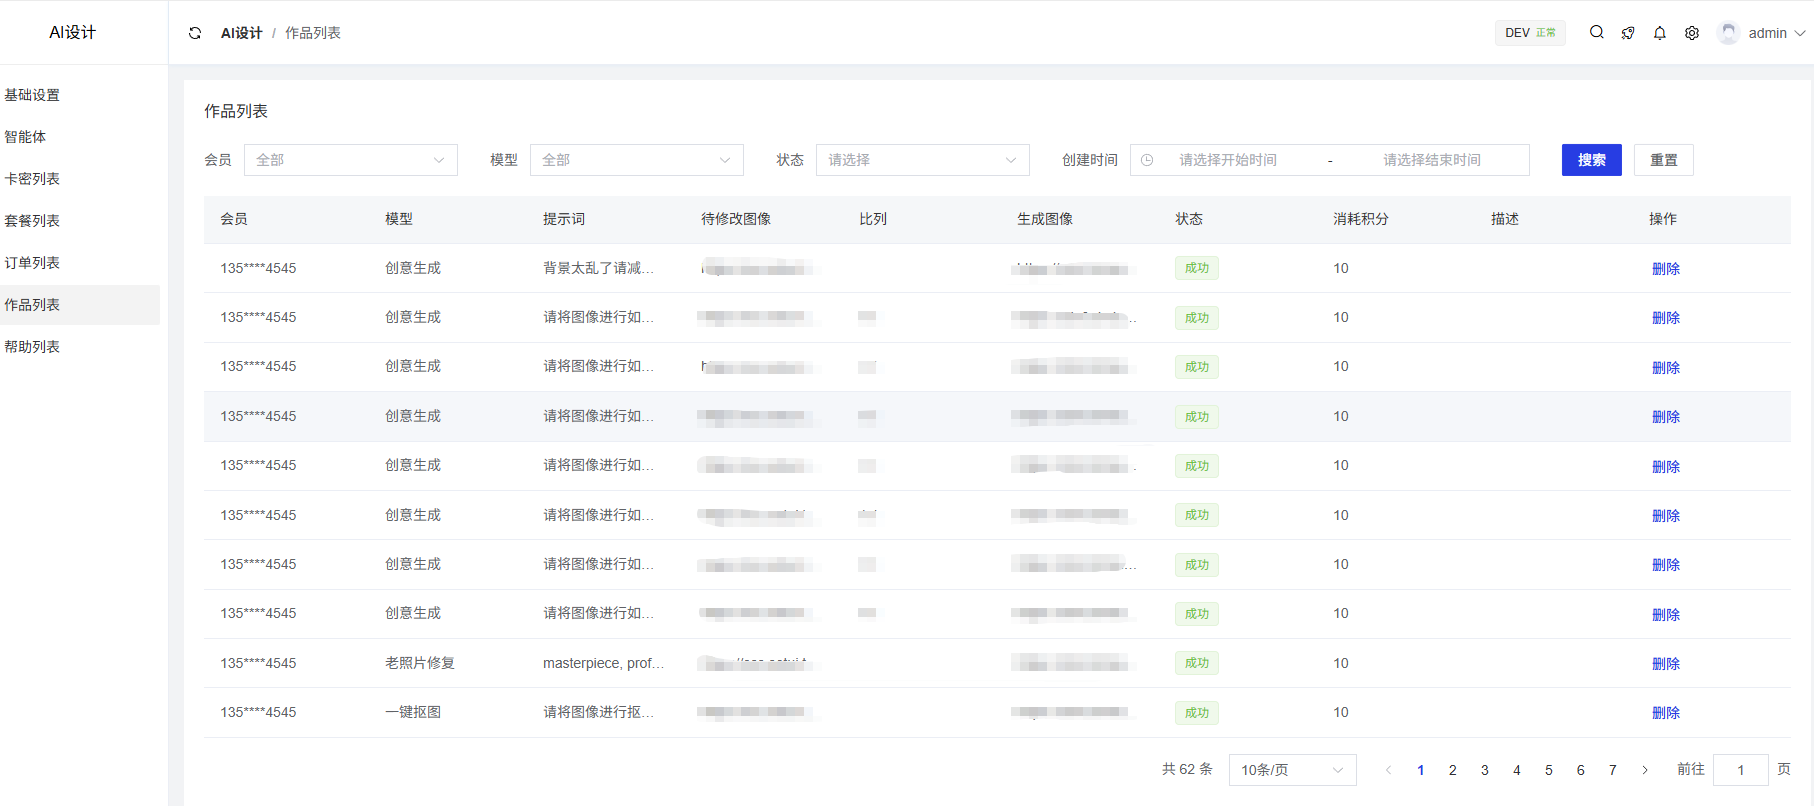The height and width of the screenshot is (806, 1814).
Task: Click the refresh icon beside breadcrumb
Action: (195, 33)
